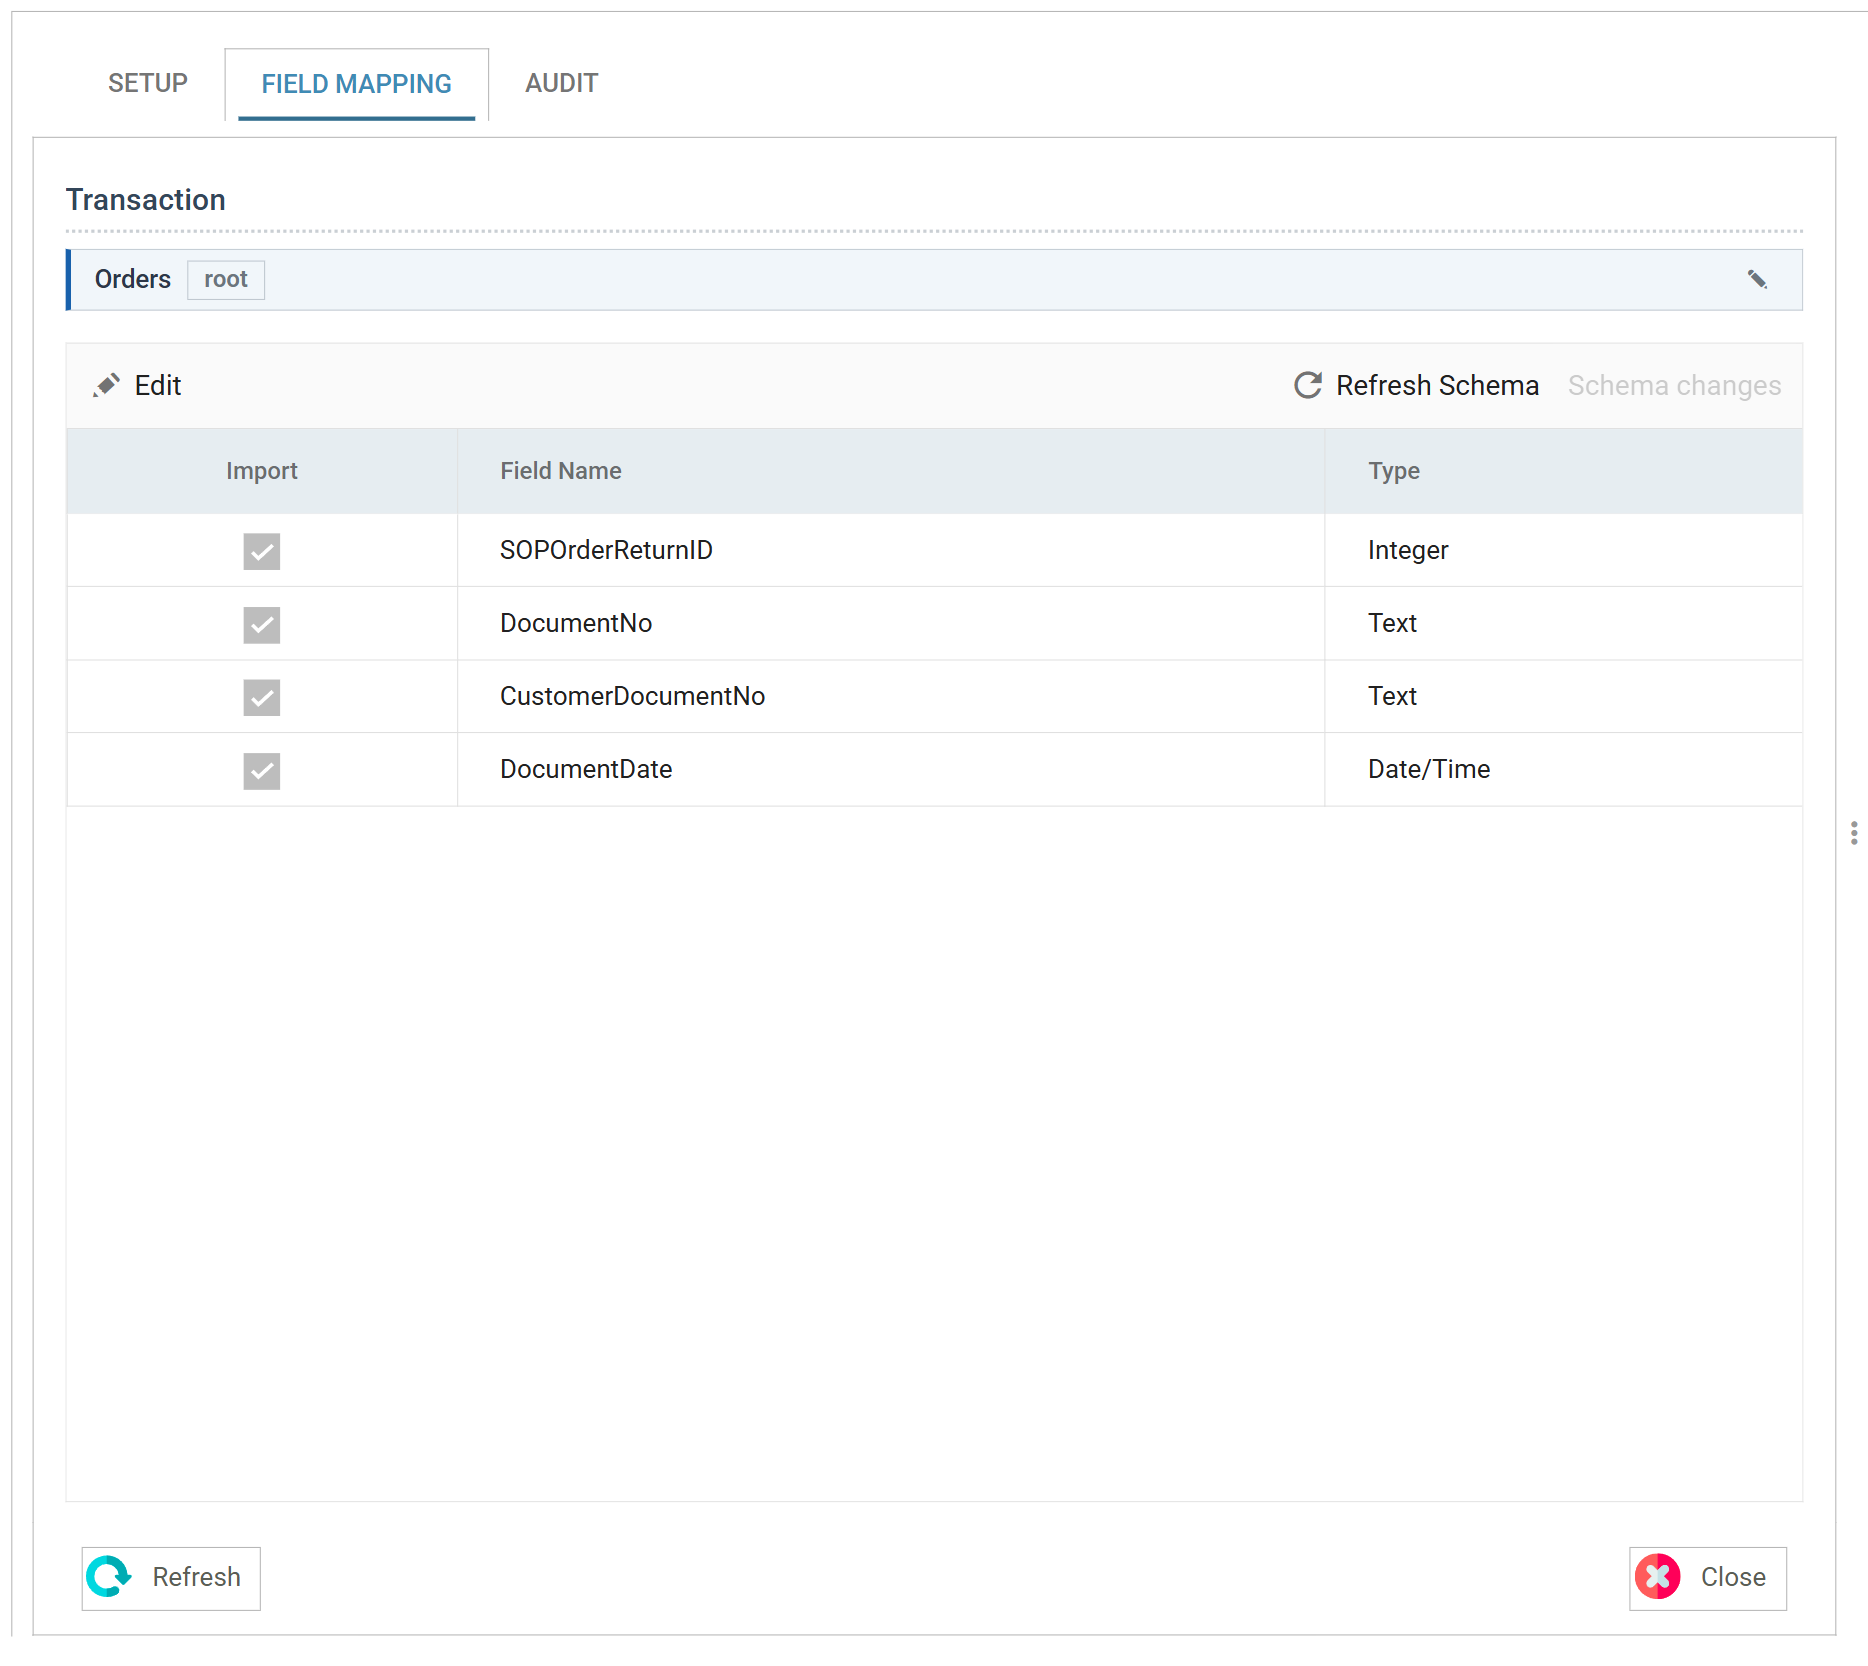1868x1666 pixels.
Task: Click the red X icon beside Close
Action: click(1658, 1577)
